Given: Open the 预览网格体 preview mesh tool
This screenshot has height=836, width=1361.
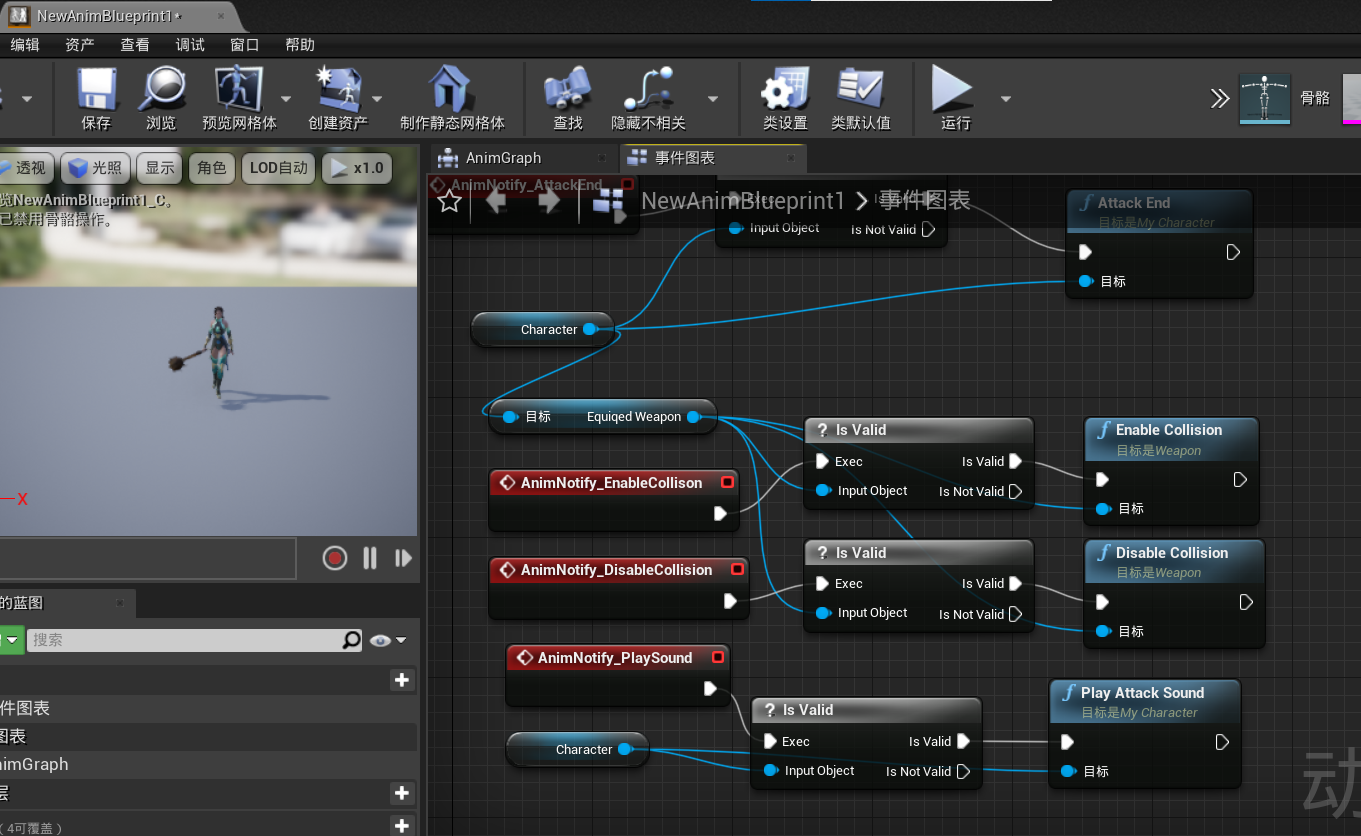Looking at the screenshot, I should click(239, 98).
